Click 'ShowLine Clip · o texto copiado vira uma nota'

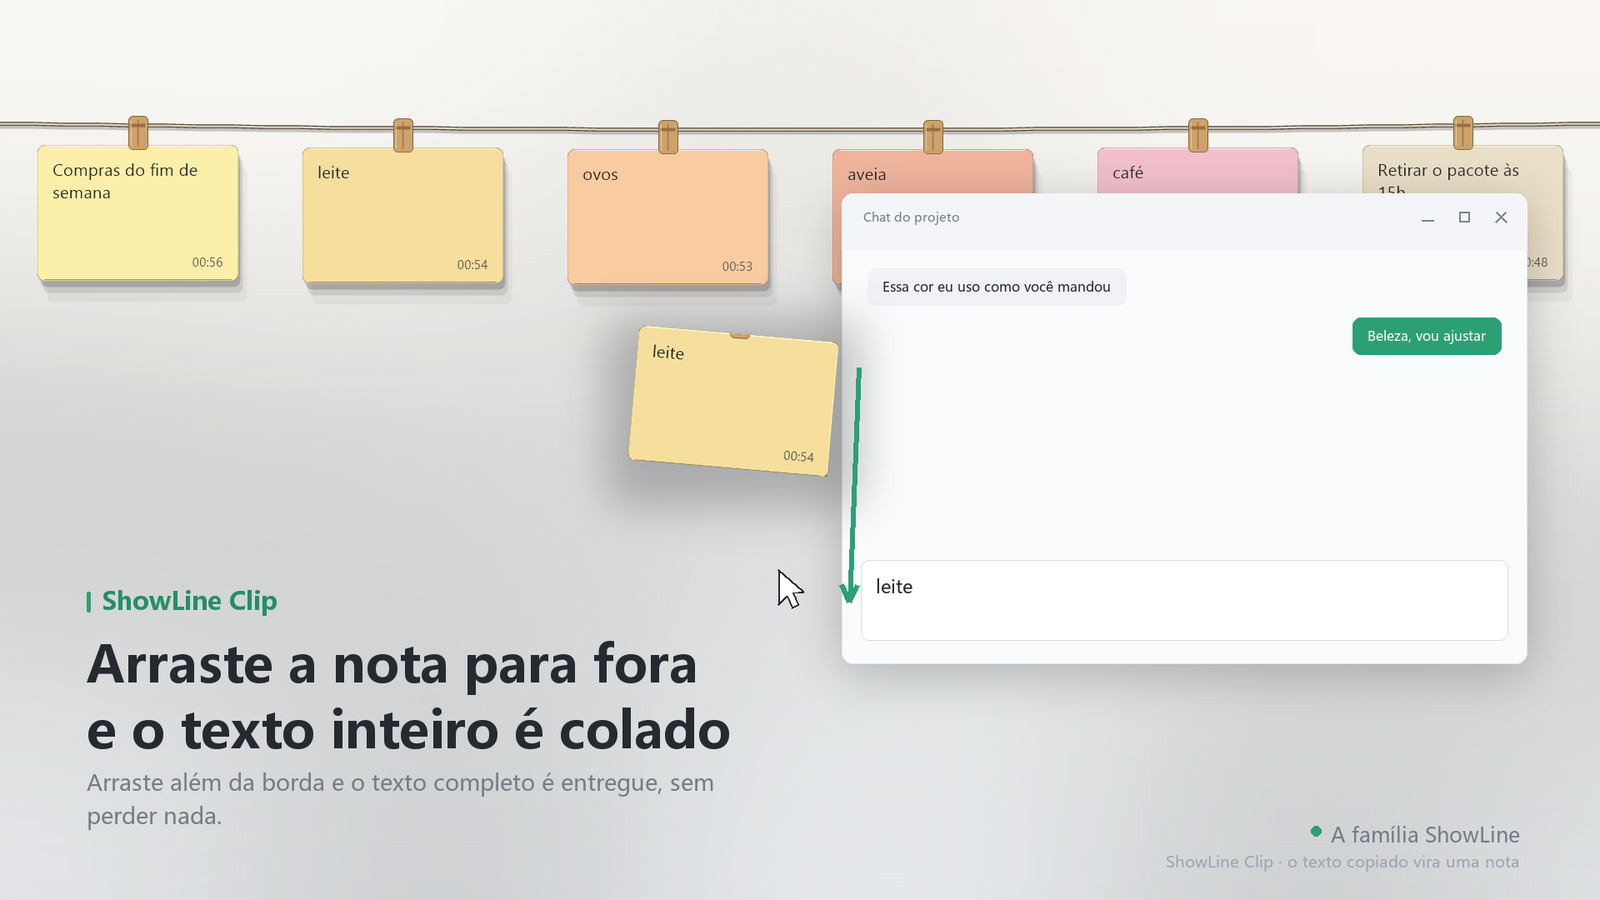coord(1342,862)
